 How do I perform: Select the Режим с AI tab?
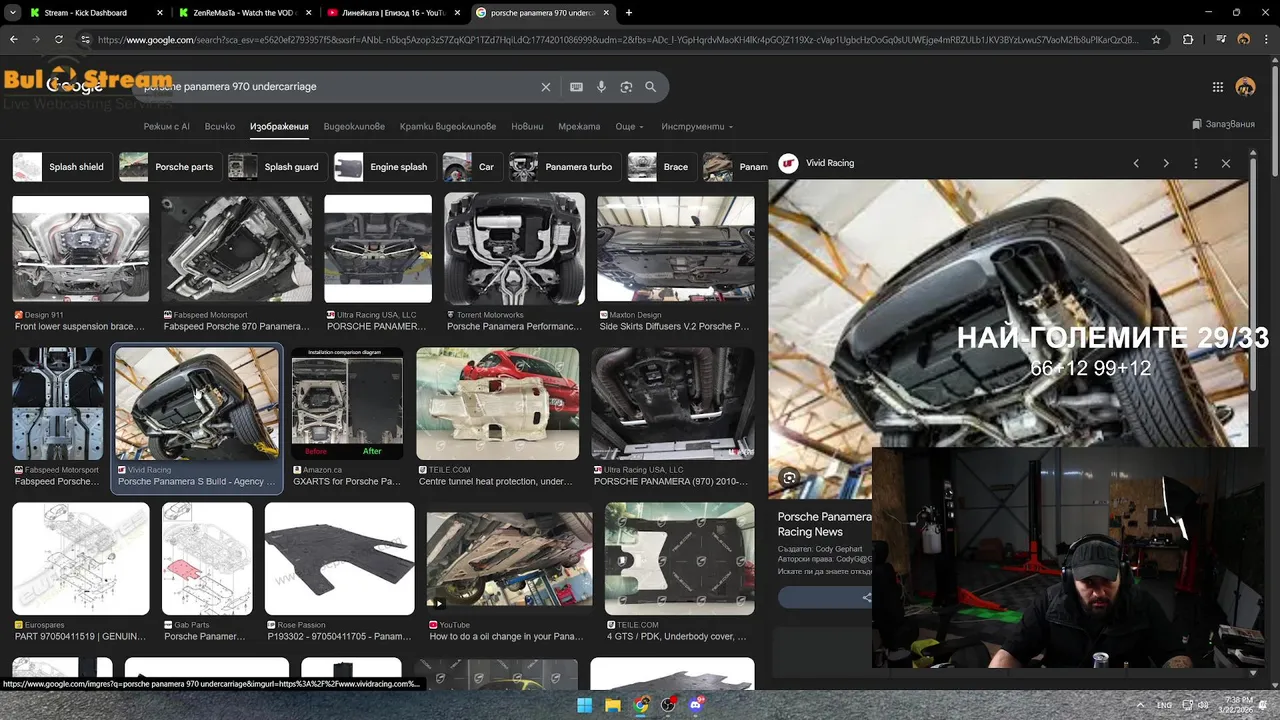(166, 127)
